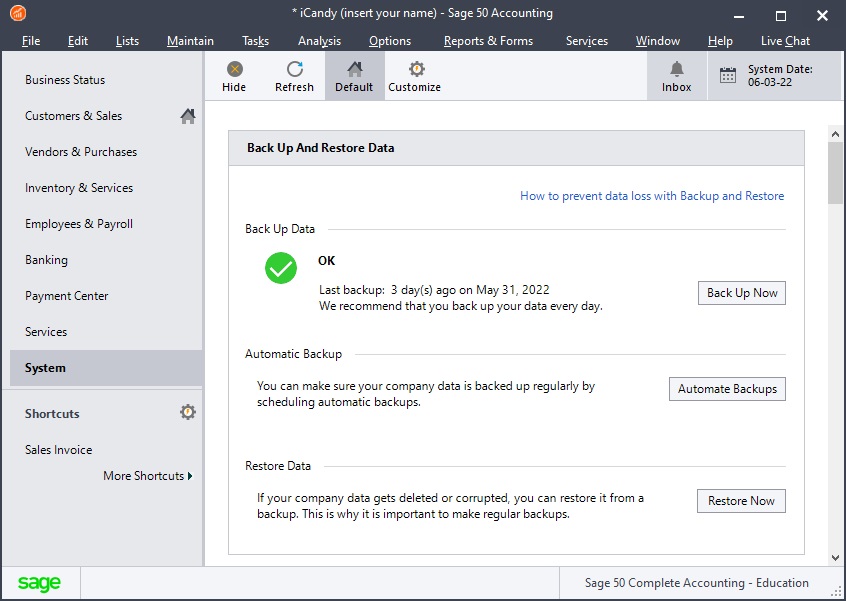Click the Sage 50 app logo icon
The height and width of the screenshot is (601, 846).
point(18,13)
